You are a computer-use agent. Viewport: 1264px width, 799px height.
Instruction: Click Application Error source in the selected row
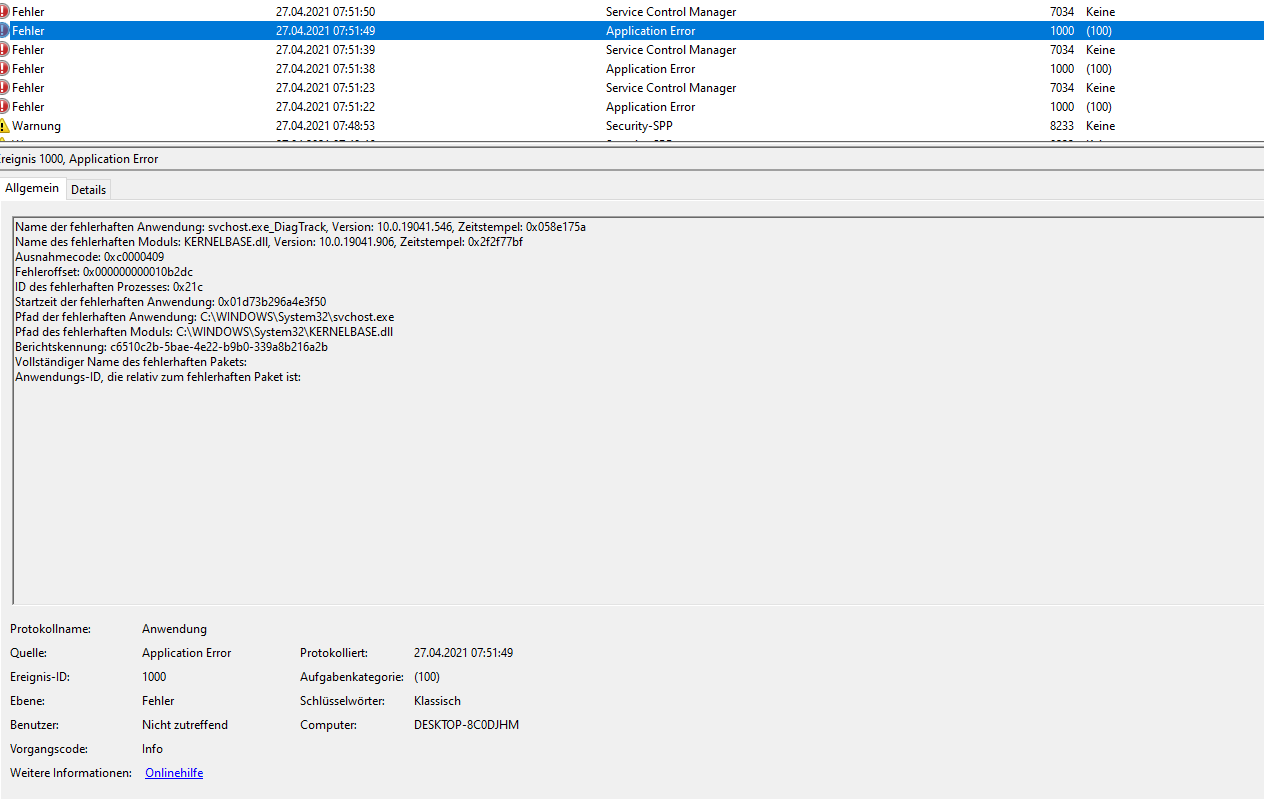coord(650,31)
